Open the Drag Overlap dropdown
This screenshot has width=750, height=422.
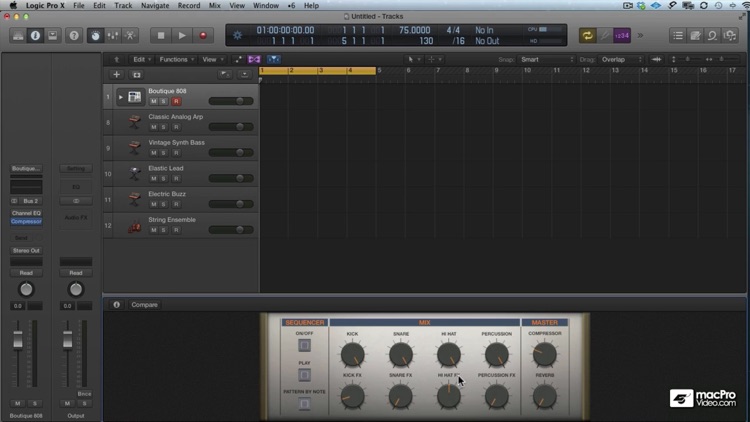point(621,59)
